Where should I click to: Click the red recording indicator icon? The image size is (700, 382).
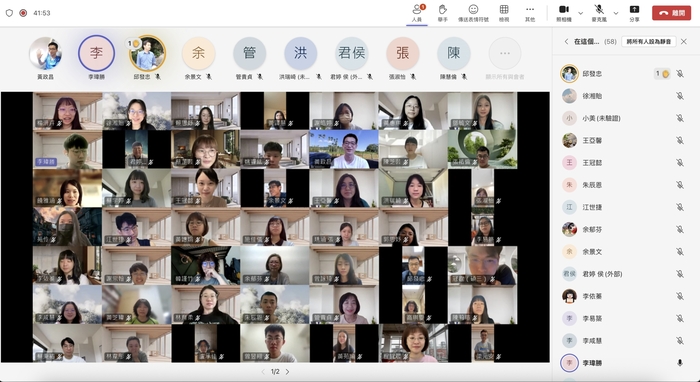[23, 13]
